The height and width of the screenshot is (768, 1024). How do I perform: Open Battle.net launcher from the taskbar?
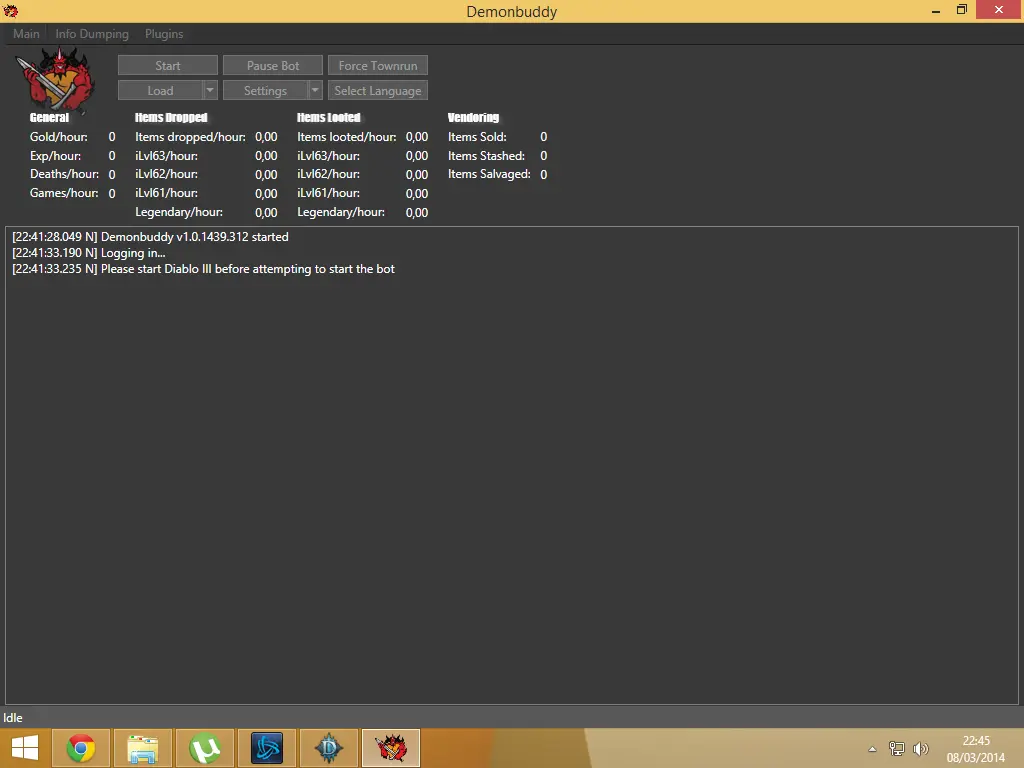coord(267,748)
